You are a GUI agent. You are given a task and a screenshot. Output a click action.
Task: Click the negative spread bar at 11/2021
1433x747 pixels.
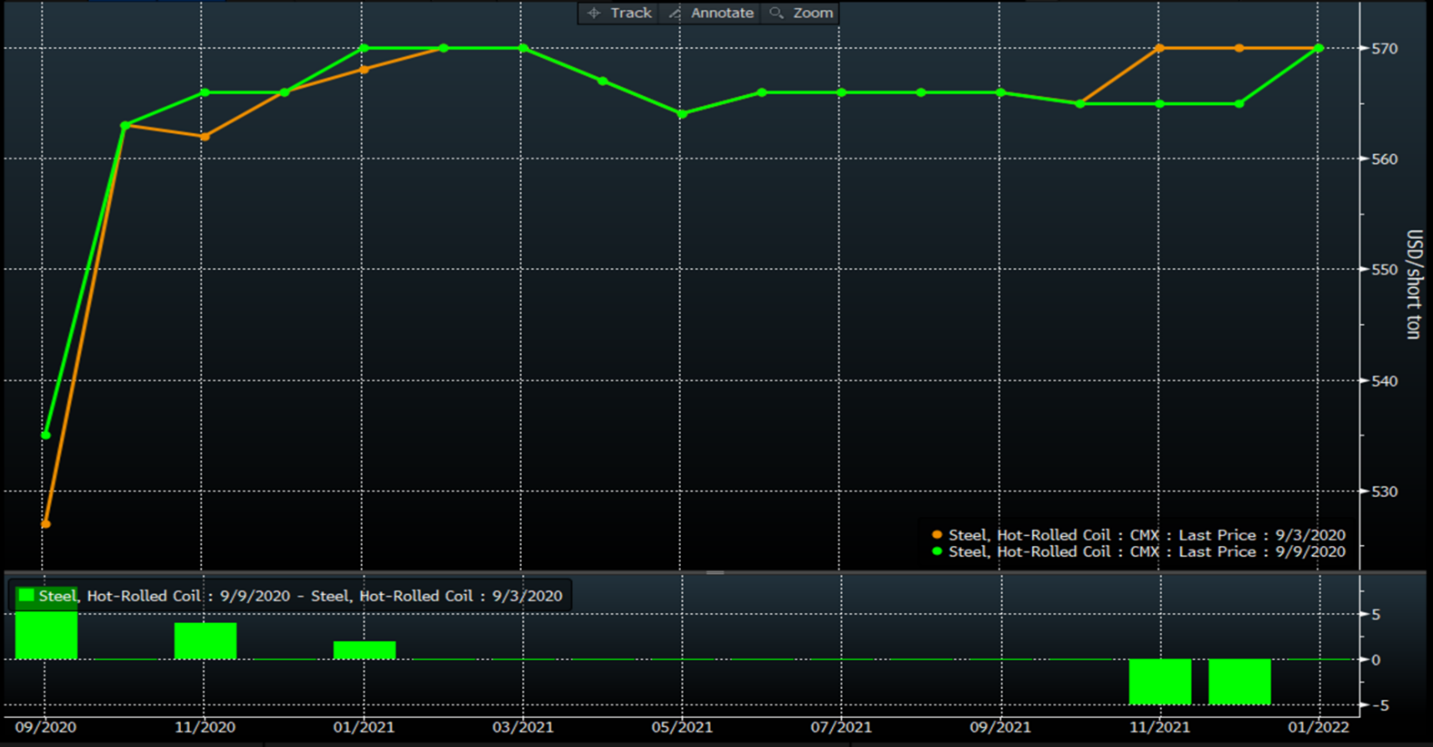pyautogui.click(x=1160, y=681)
